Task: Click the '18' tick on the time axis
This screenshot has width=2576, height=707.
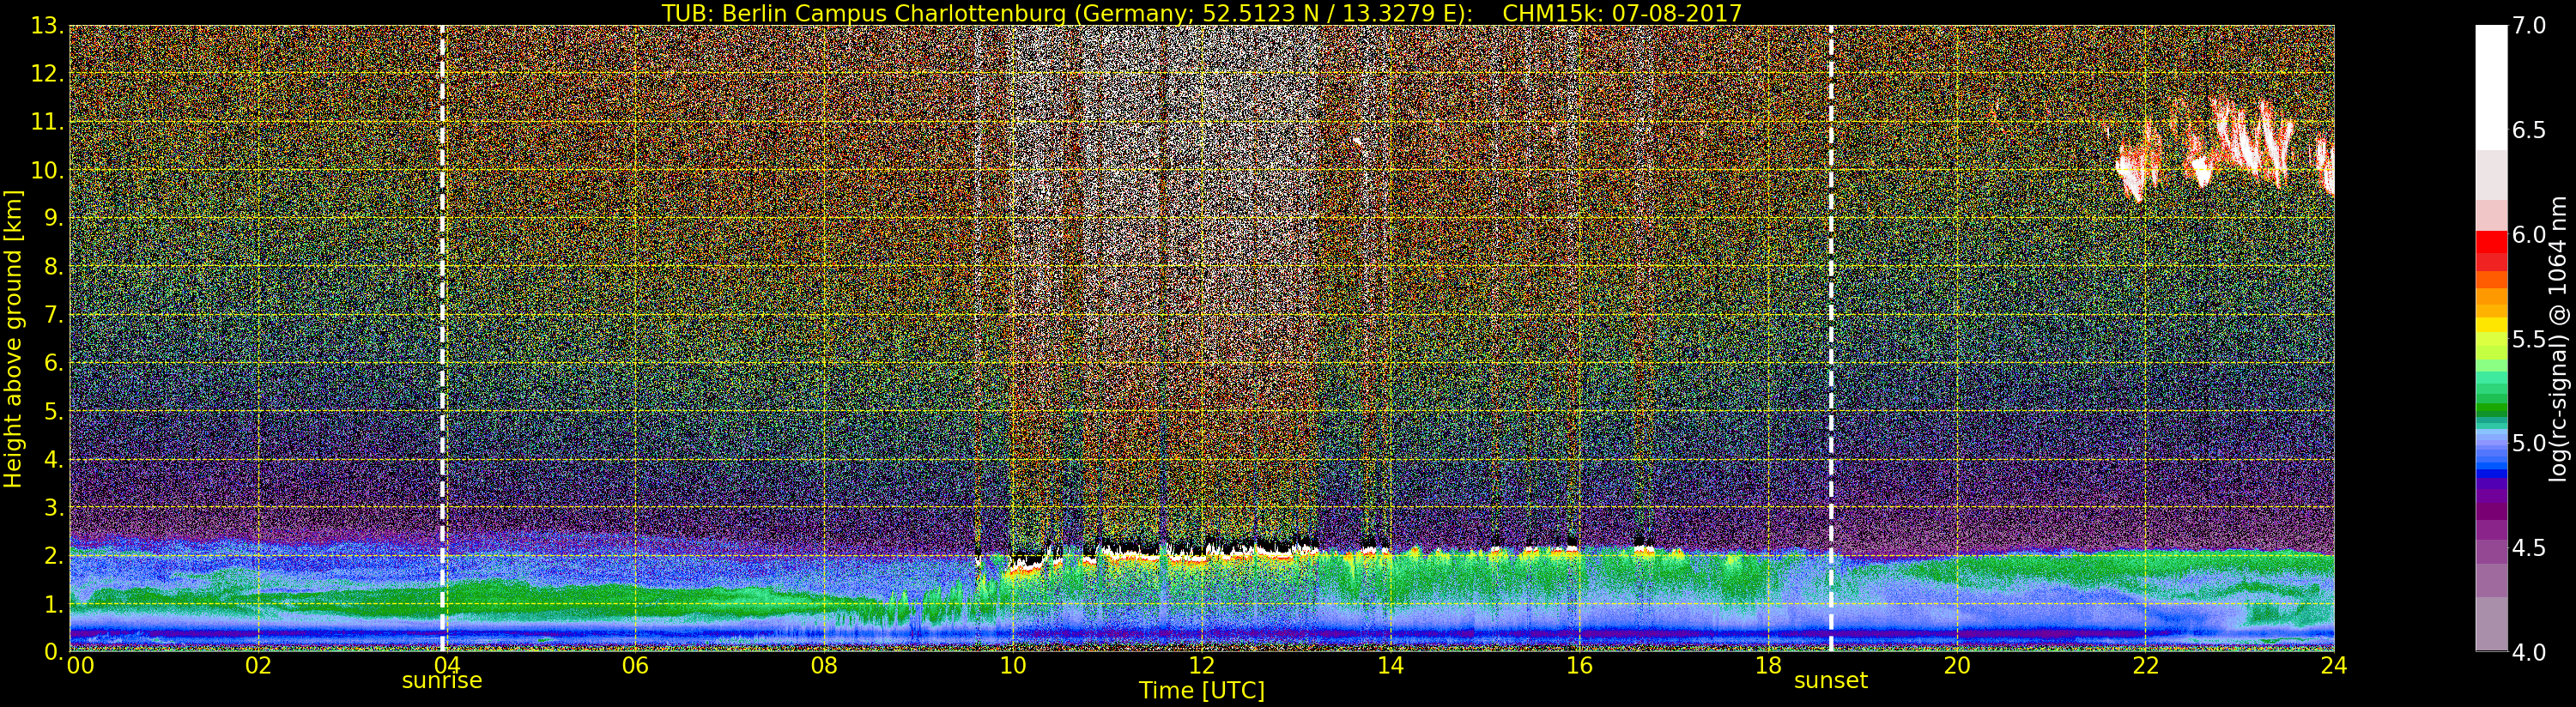Action: [x=1768, y=665]
